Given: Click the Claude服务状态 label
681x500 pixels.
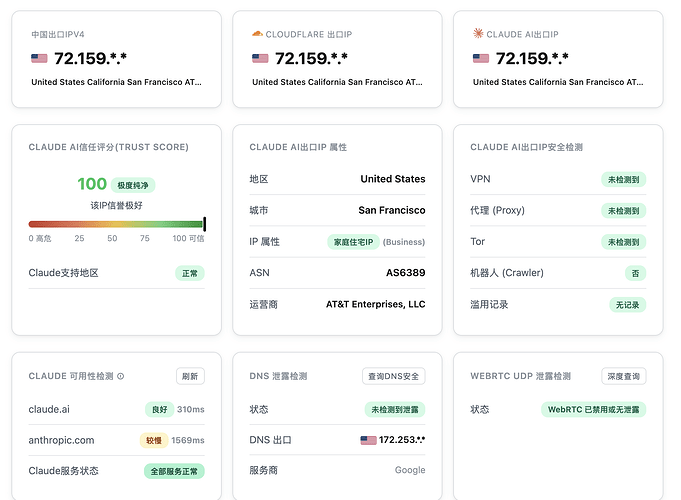Looking at the screenshot, I should (63, 471).
